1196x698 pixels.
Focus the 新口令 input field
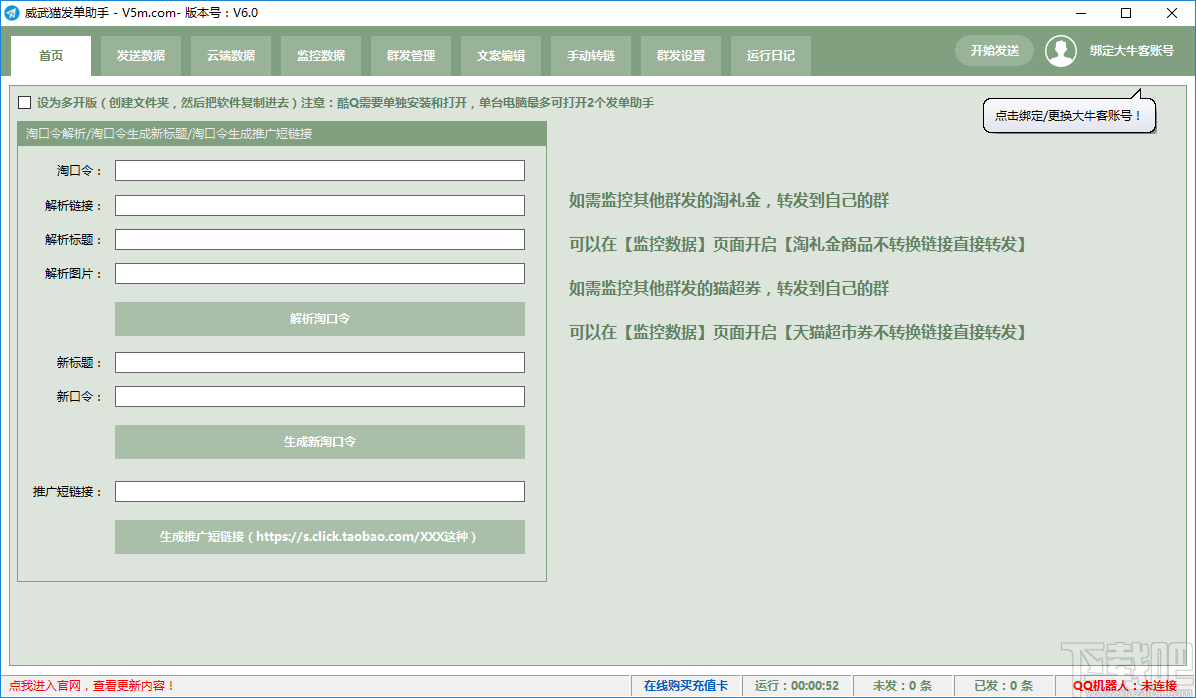point(320,397)
